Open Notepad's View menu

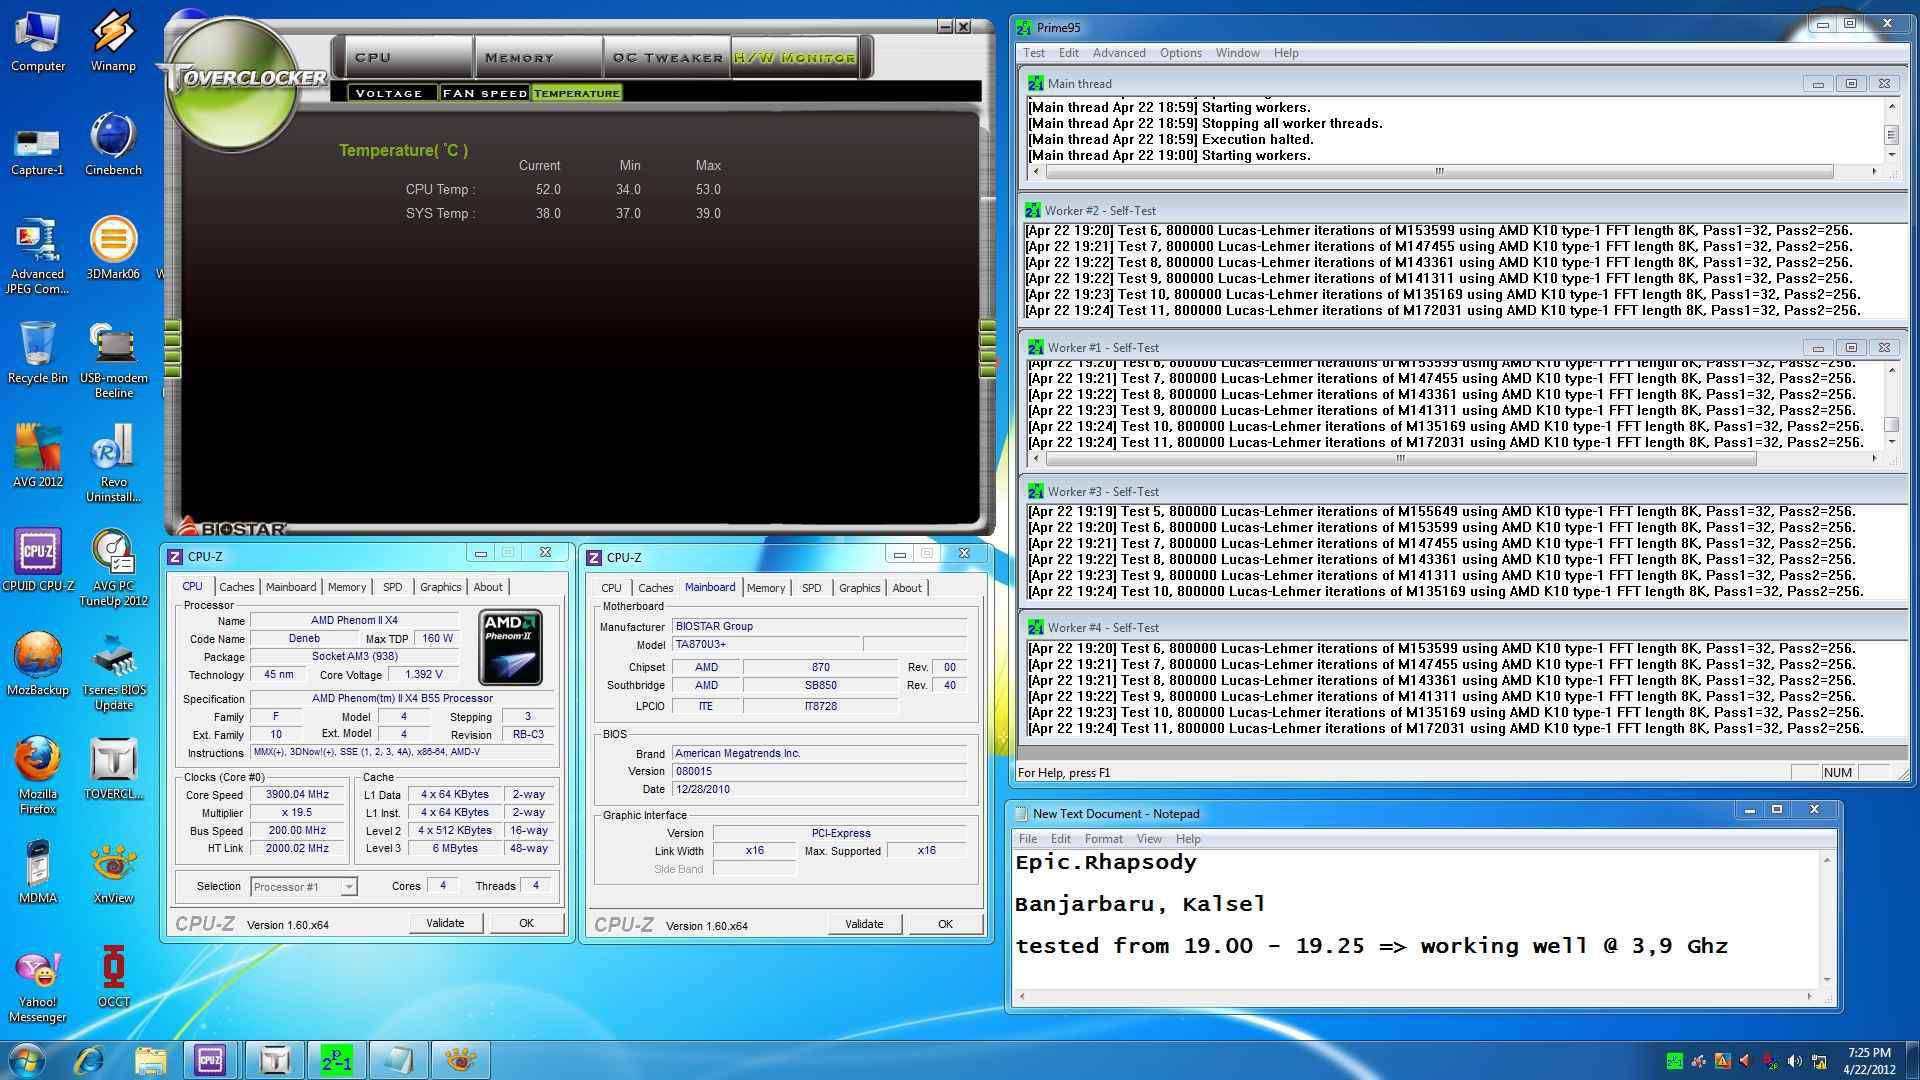click(1149, 839)
